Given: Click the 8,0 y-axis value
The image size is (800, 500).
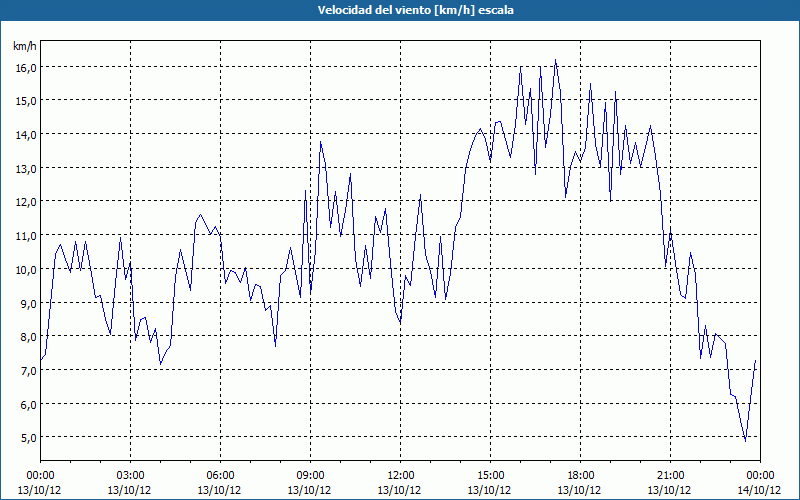Looking at the screenshot, I should coord(28,337).
